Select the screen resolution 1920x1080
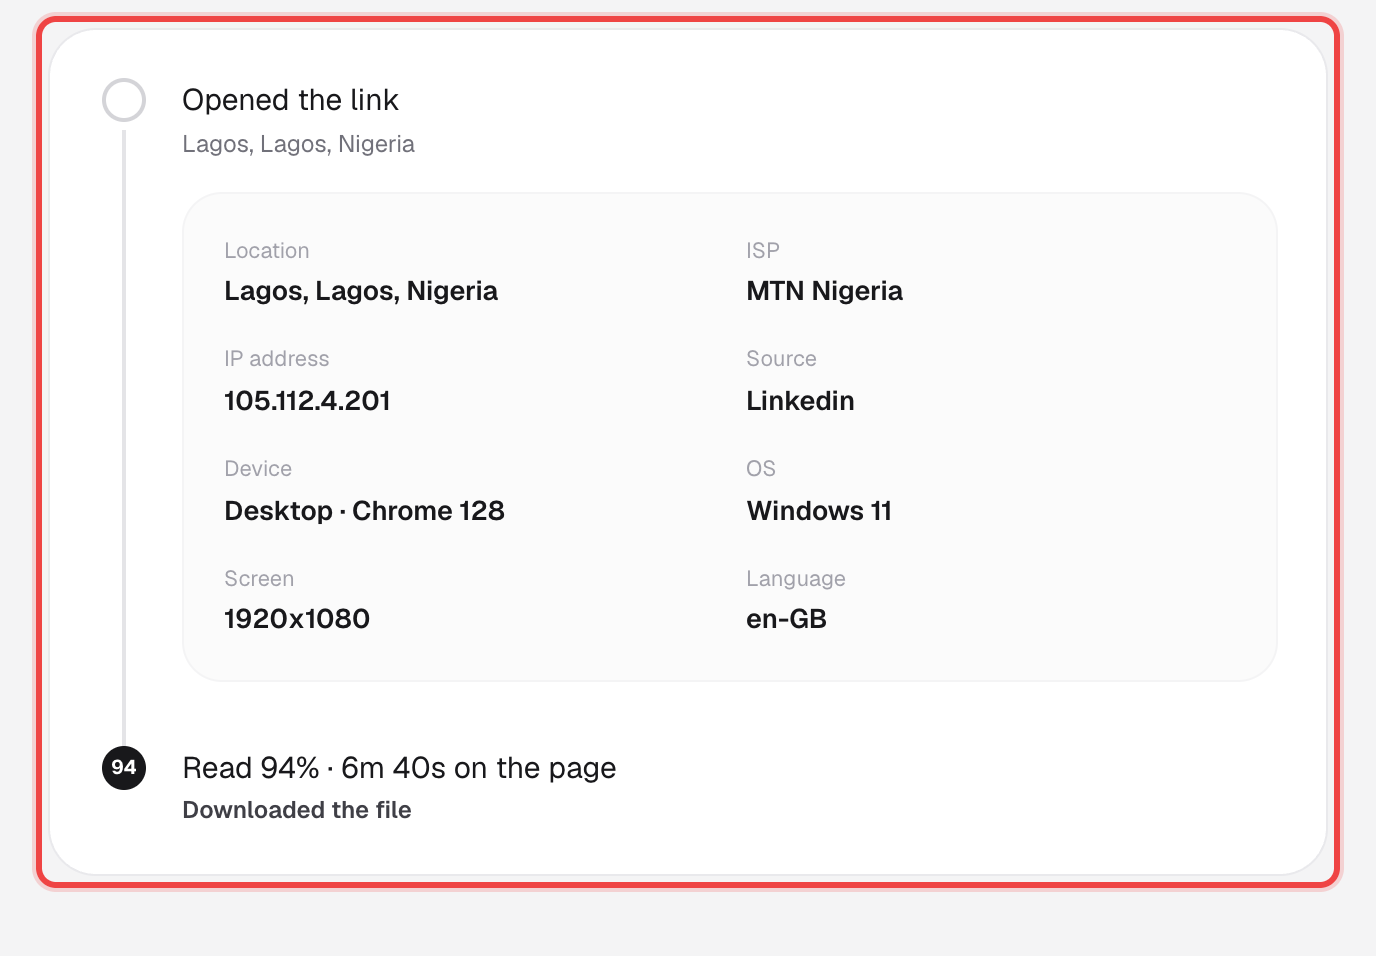1376x956 pixels. tap(297, 619)
